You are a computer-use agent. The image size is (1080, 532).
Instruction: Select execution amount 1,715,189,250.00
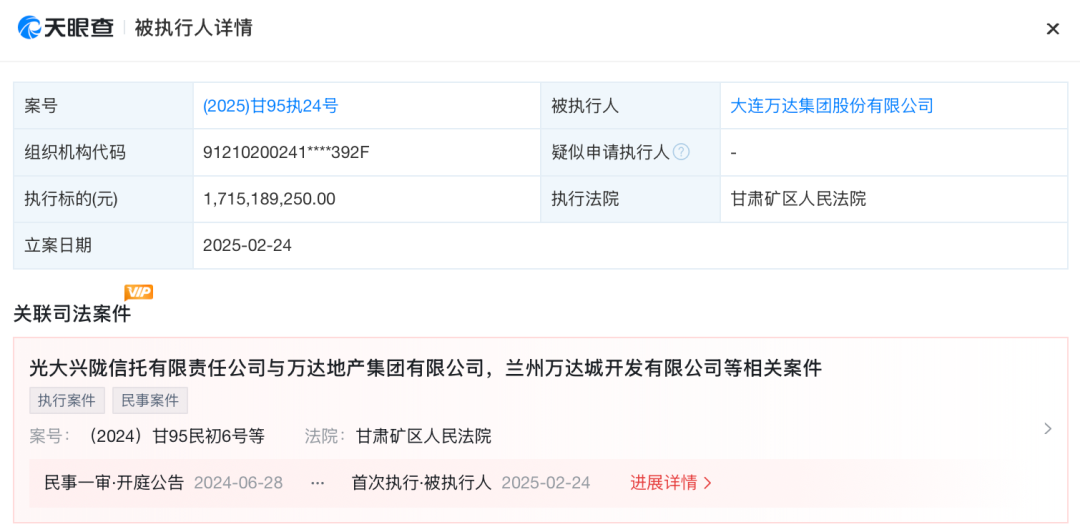click(x=269, y=199)
